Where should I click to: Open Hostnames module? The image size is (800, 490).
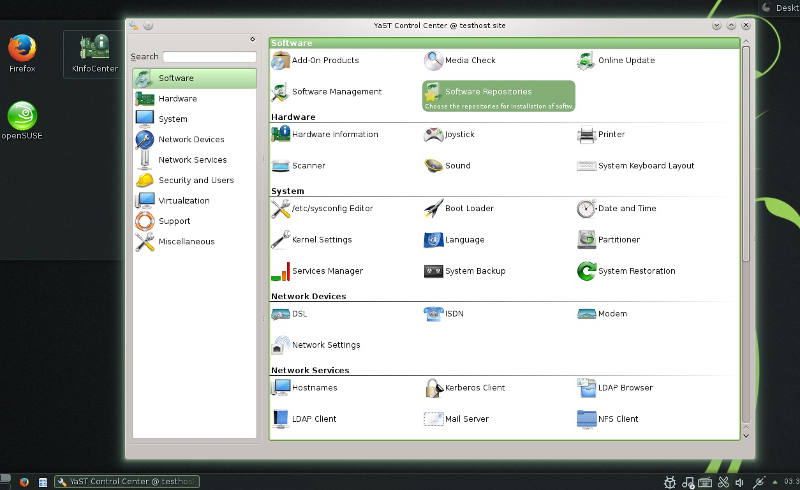point(305,388)
